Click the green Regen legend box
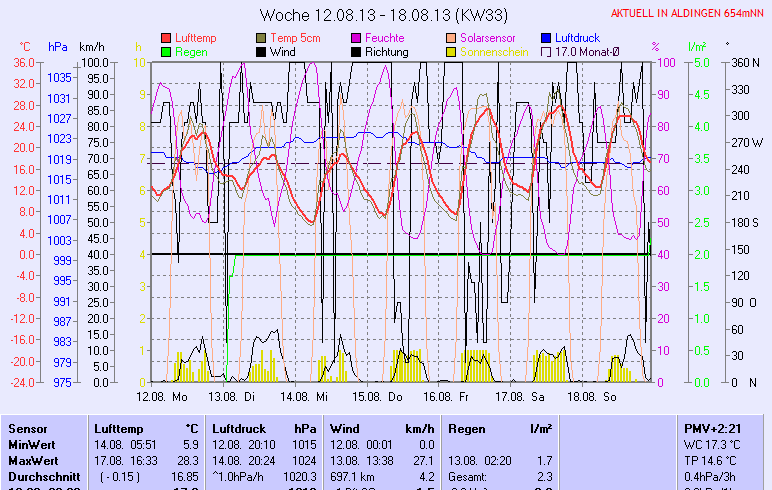772x490 pixels. pos(167,52)
